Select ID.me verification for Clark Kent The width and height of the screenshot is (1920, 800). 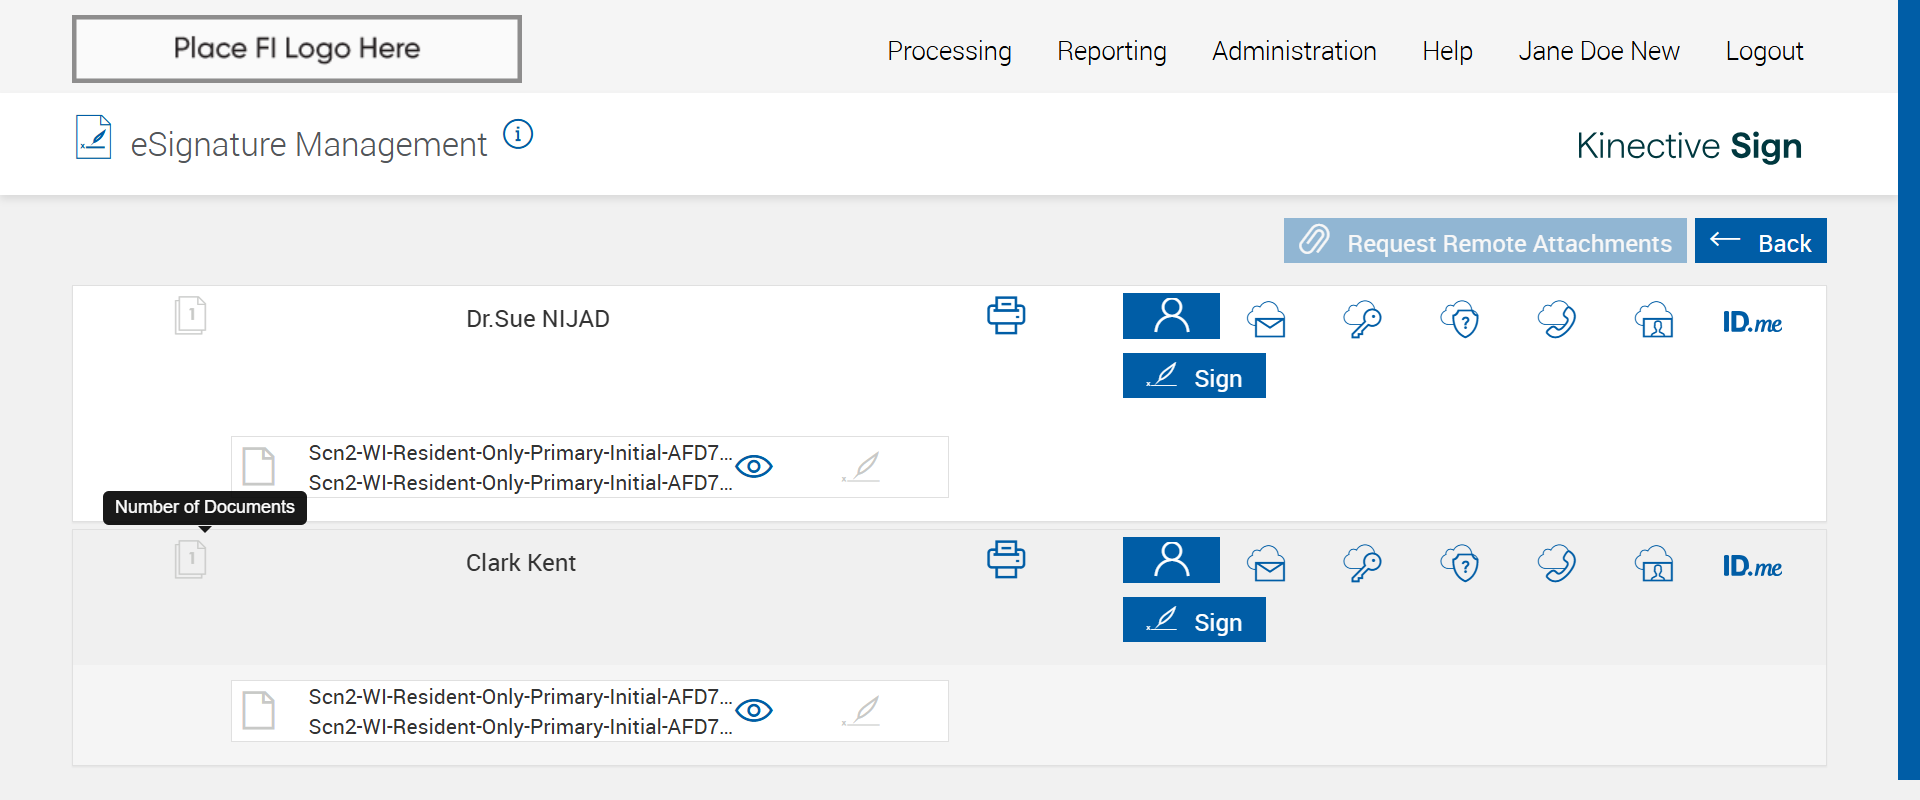click(x=1752, y=566)
